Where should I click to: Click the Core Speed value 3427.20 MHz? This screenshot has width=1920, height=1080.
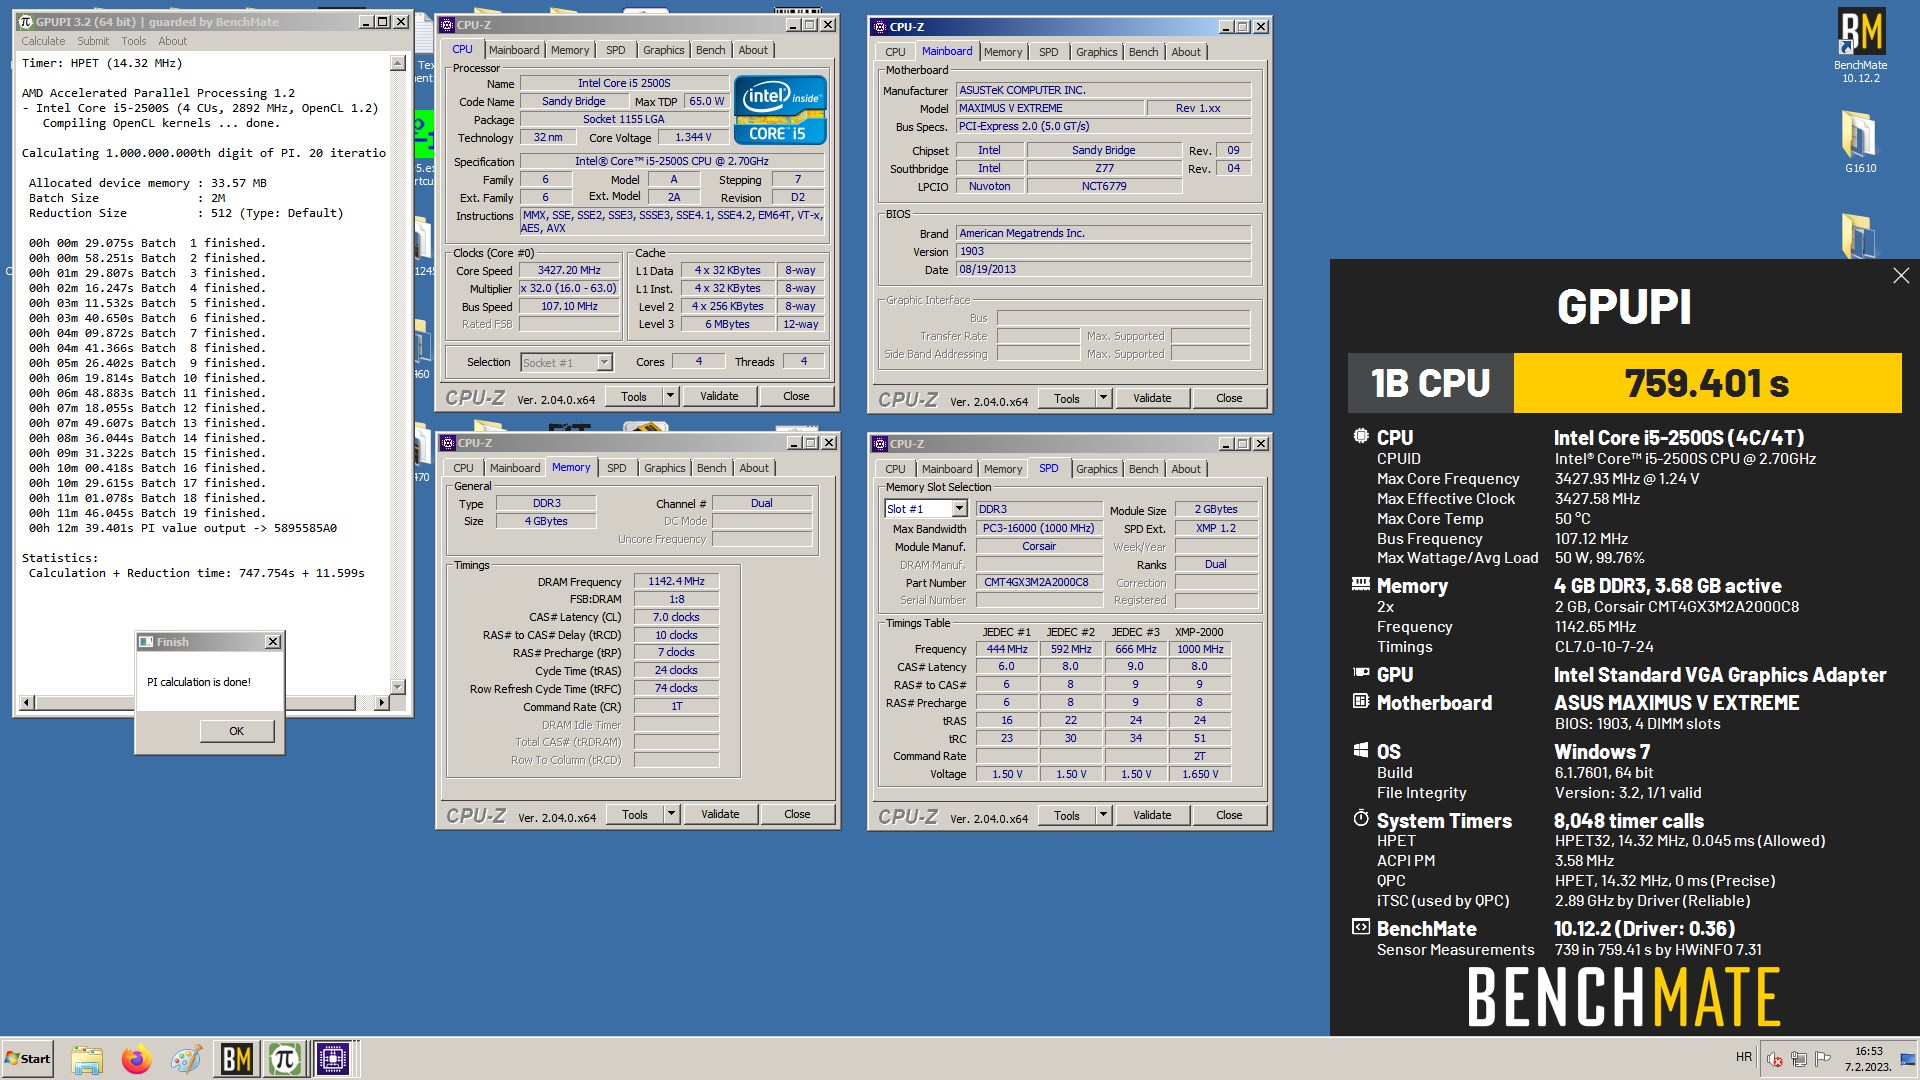[x=569, y=271]
